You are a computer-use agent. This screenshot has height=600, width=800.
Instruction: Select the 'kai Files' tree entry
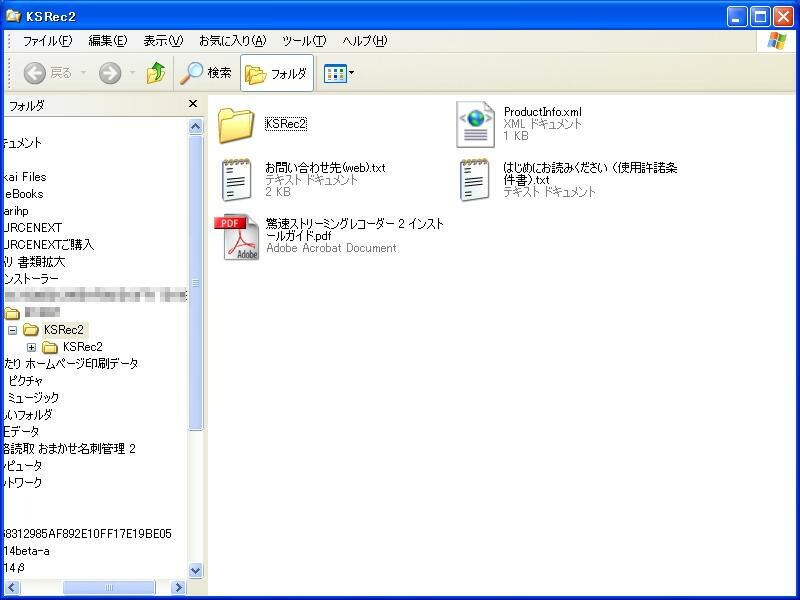(25, 177)
